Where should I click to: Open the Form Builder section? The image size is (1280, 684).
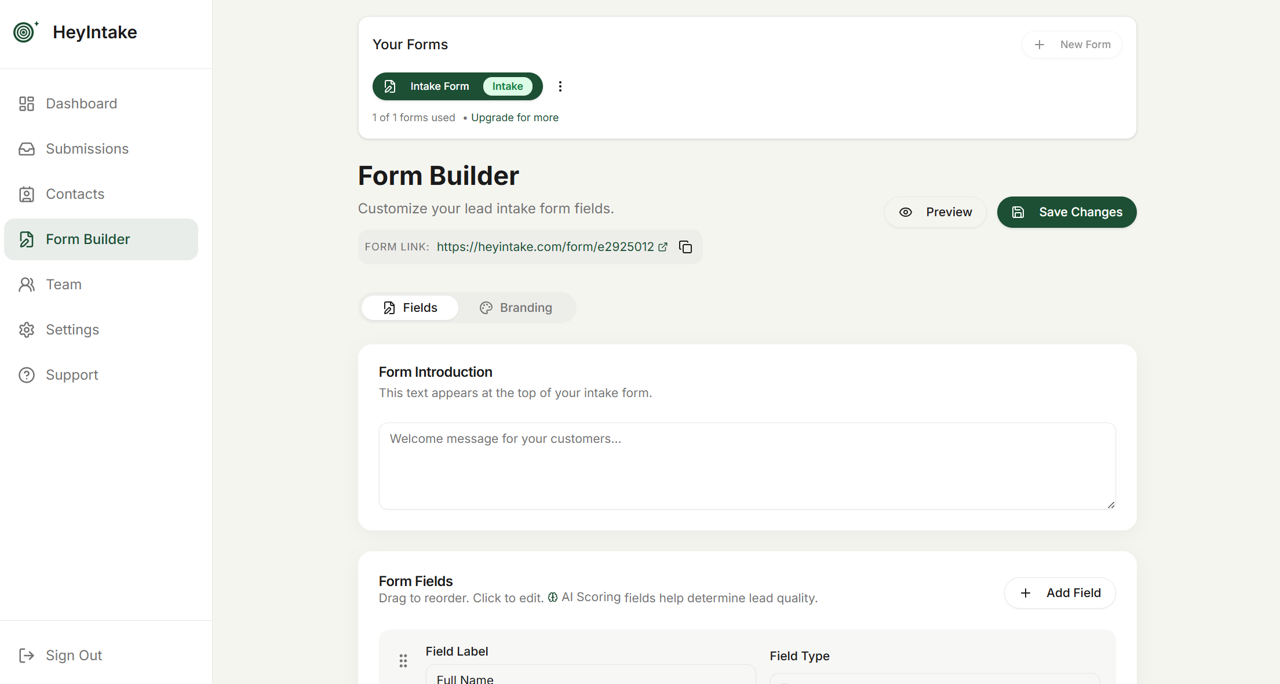(x=87, y=239)
